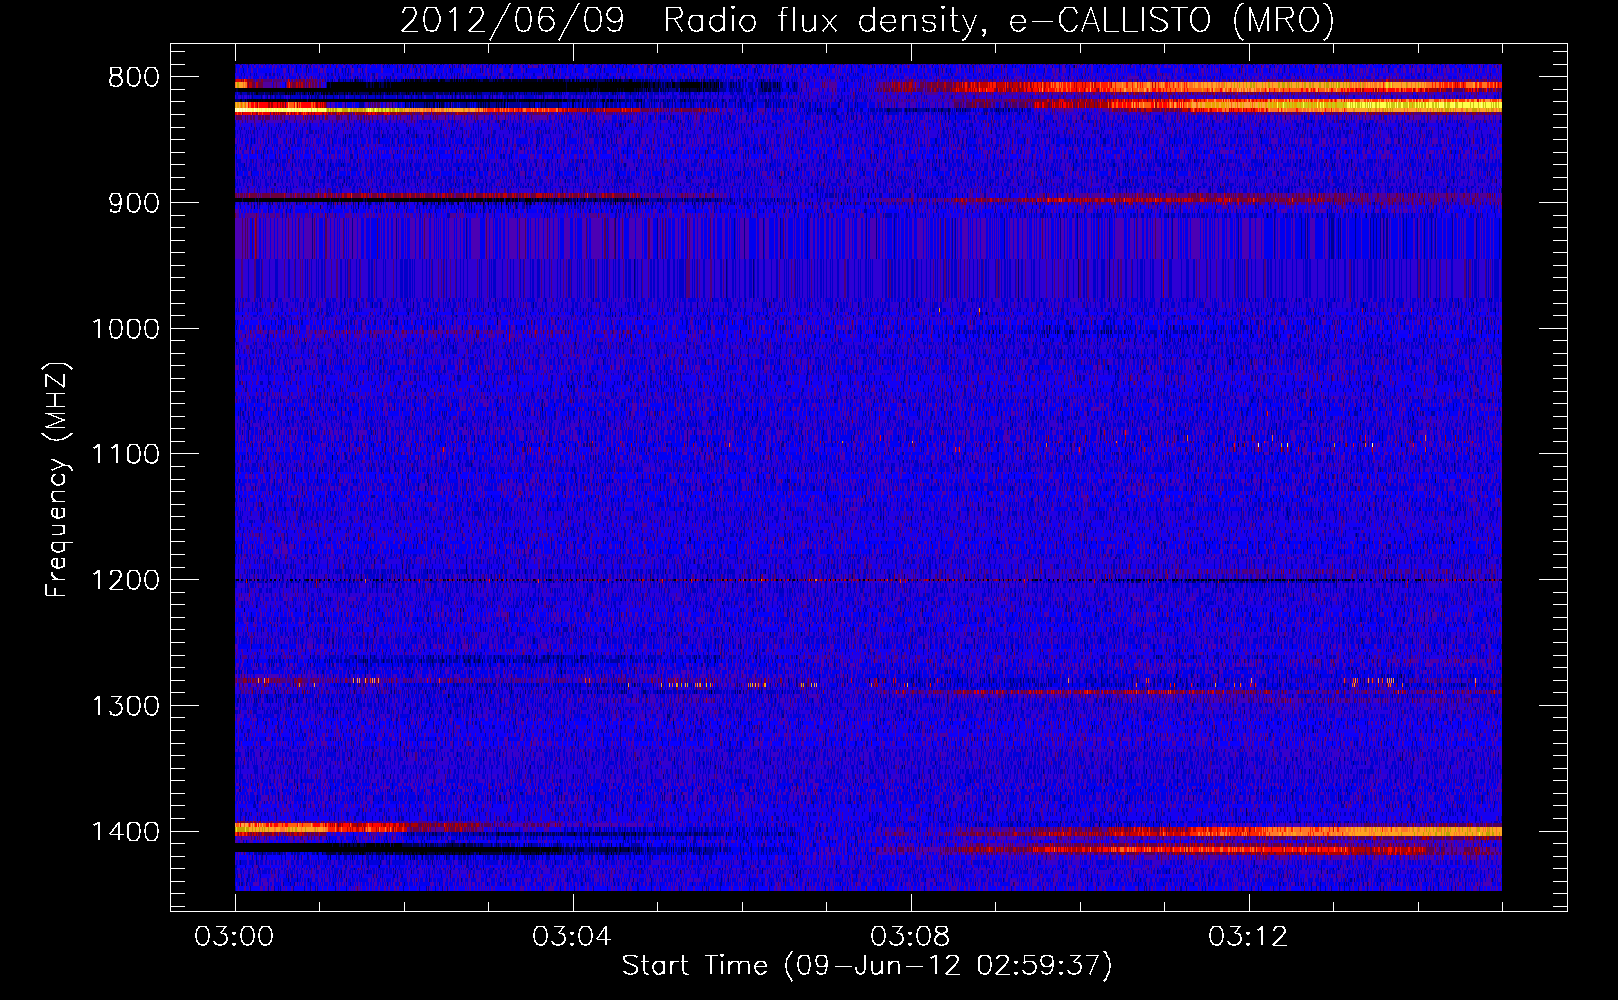Select the '1400' frequency axis label

125,832
